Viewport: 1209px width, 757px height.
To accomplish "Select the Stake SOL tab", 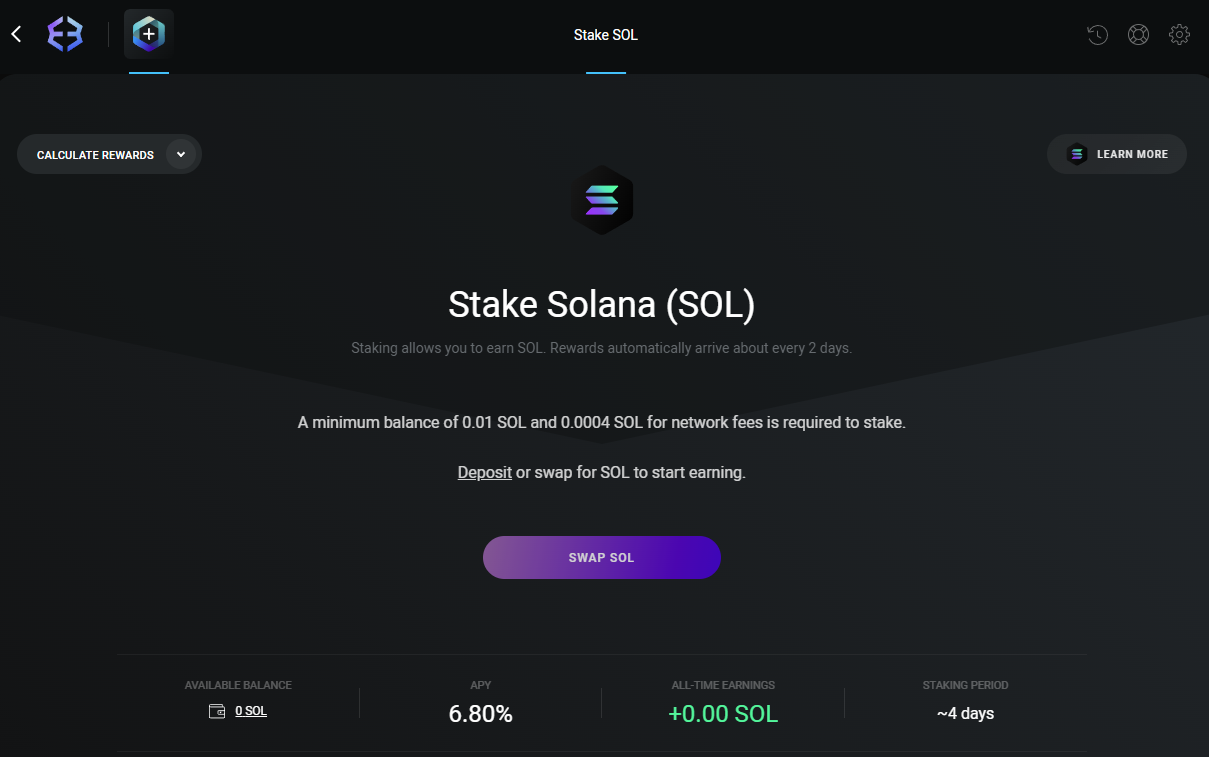I will pos(606,35).
